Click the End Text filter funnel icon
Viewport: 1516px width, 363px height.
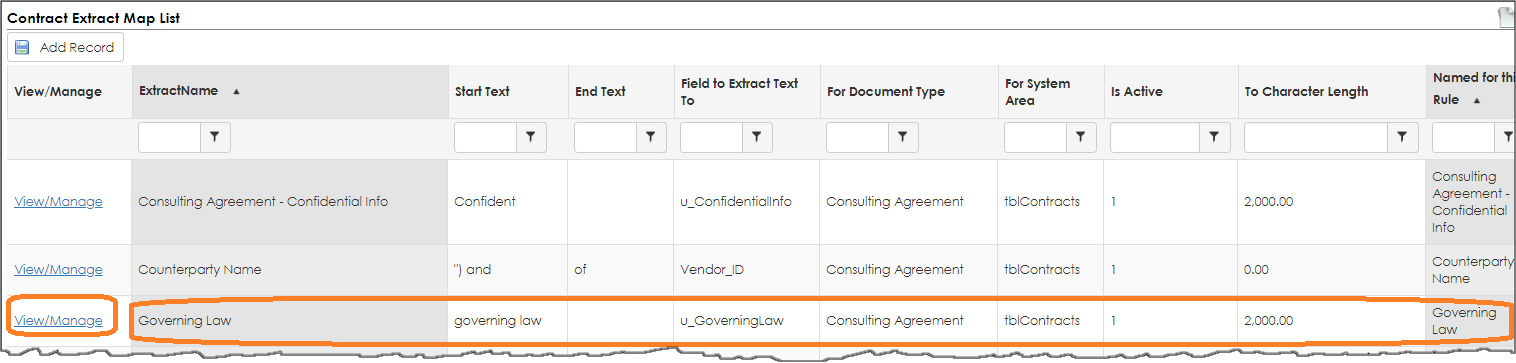pyautogui.click(x=651, y=138)
